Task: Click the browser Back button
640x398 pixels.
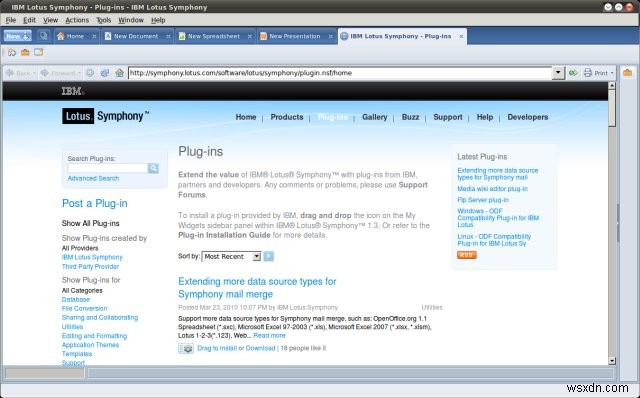Action: [19, 73]
